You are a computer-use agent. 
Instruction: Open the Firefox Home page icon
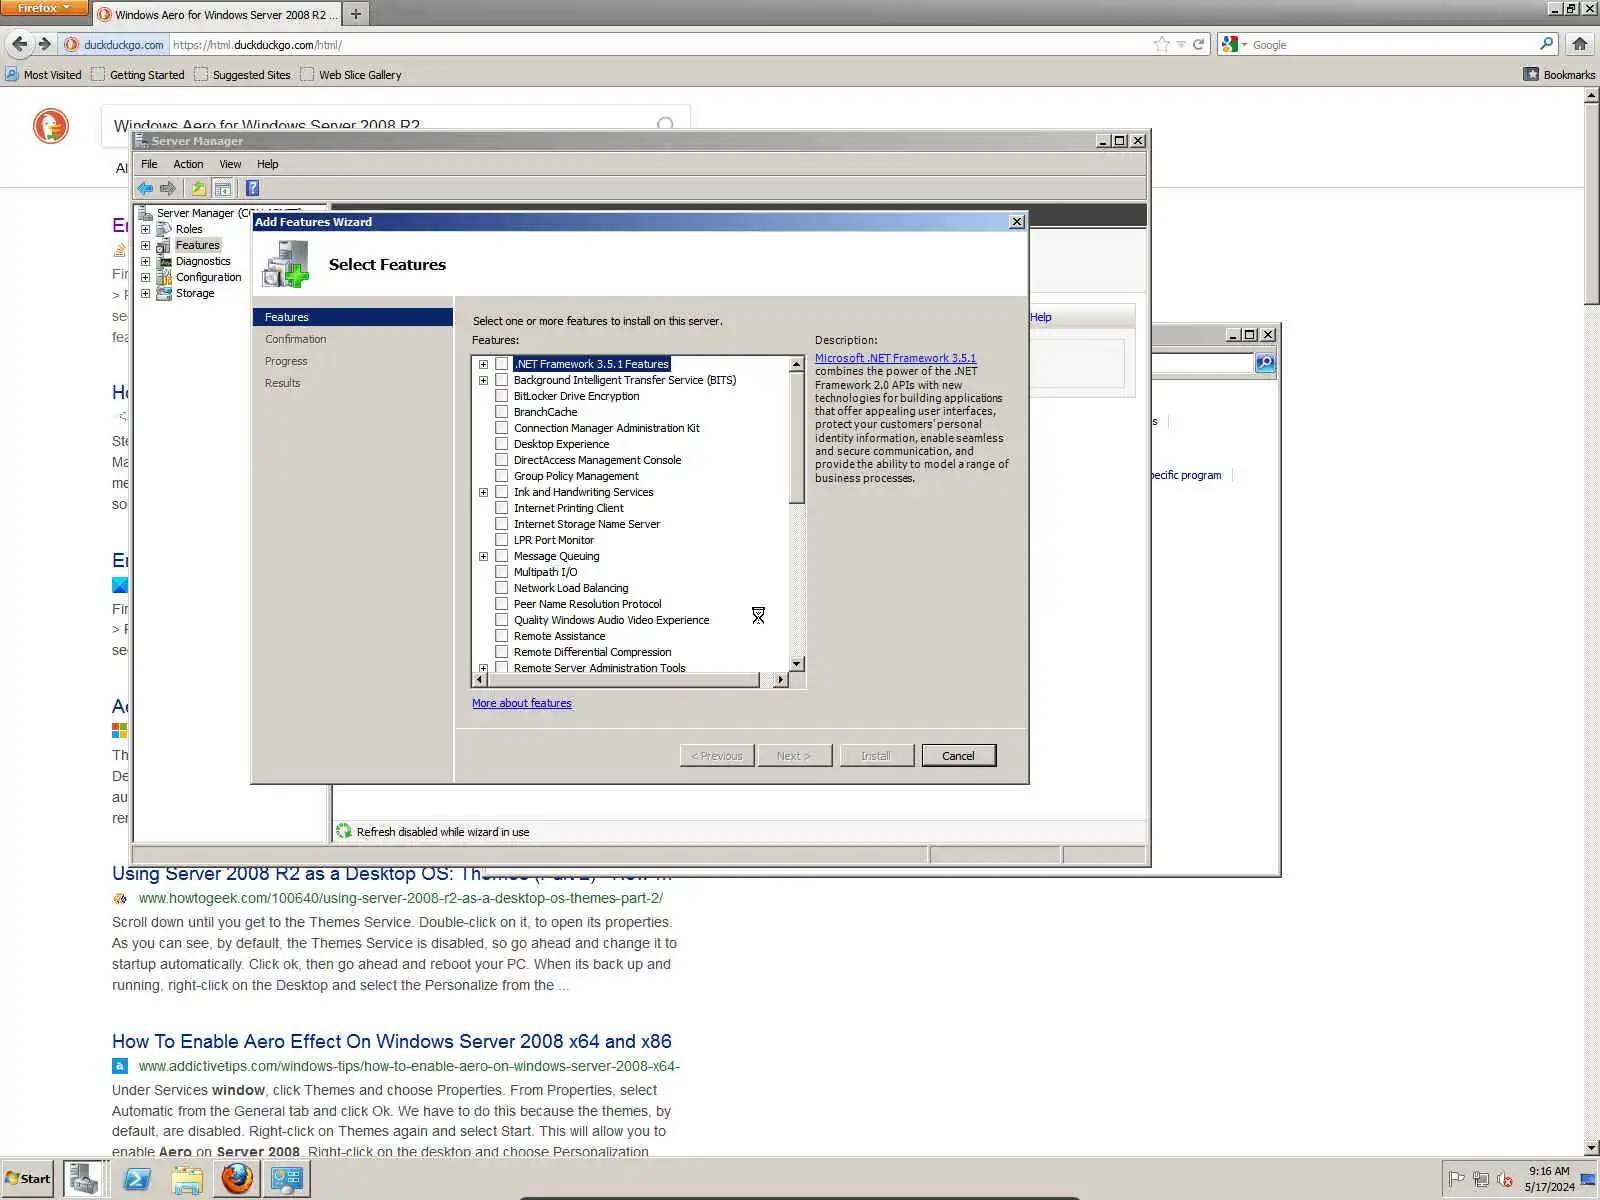(1580, 44)
